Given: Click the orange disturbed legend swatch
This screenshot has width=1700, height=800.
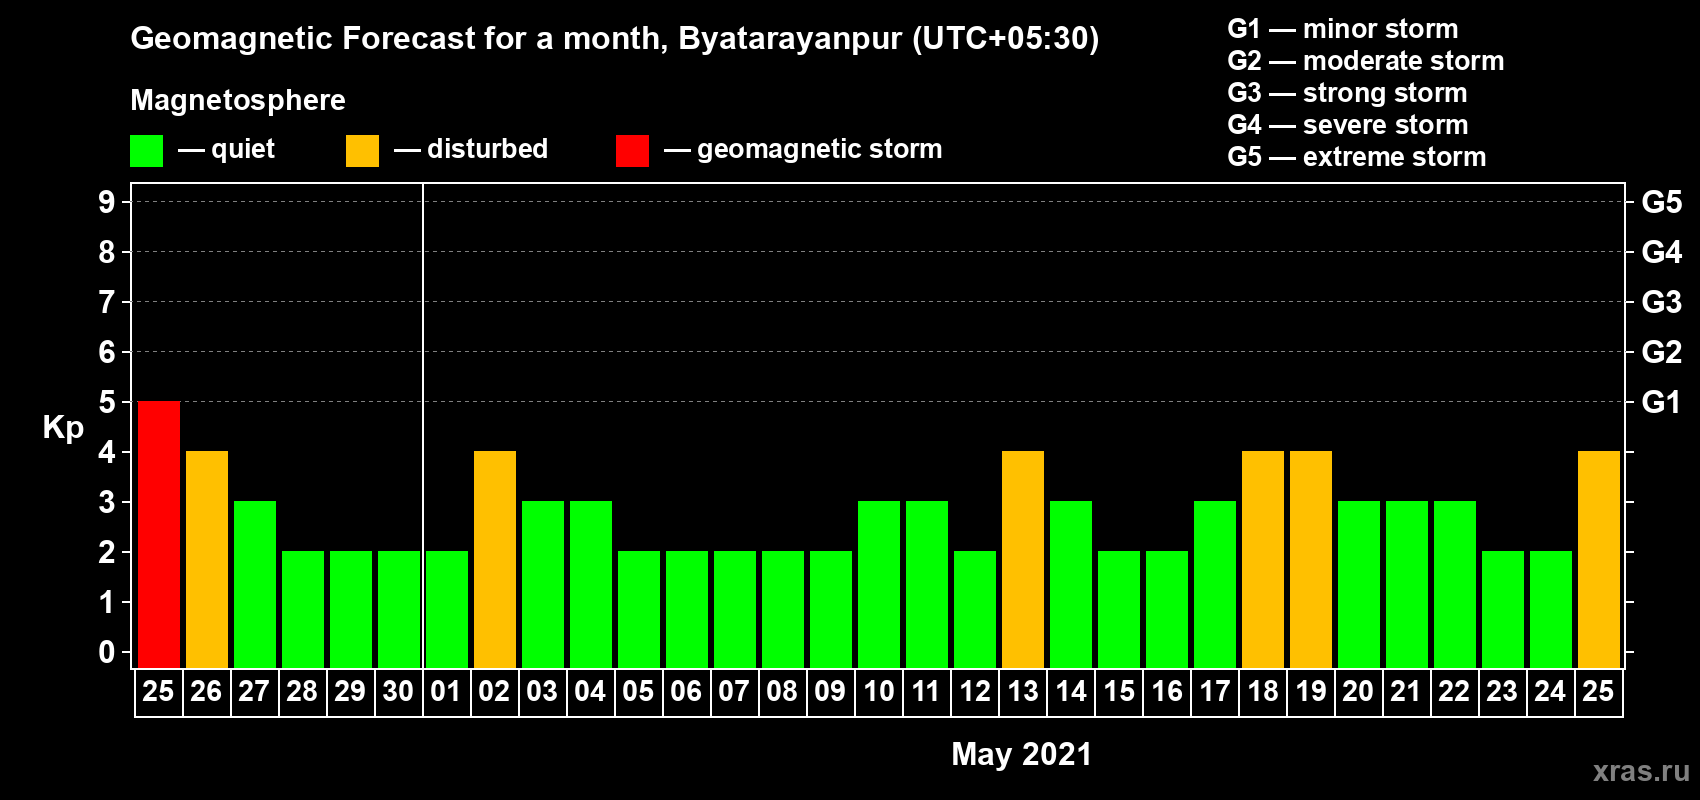Looking at the screenshot, I should [x=363, y=151].
